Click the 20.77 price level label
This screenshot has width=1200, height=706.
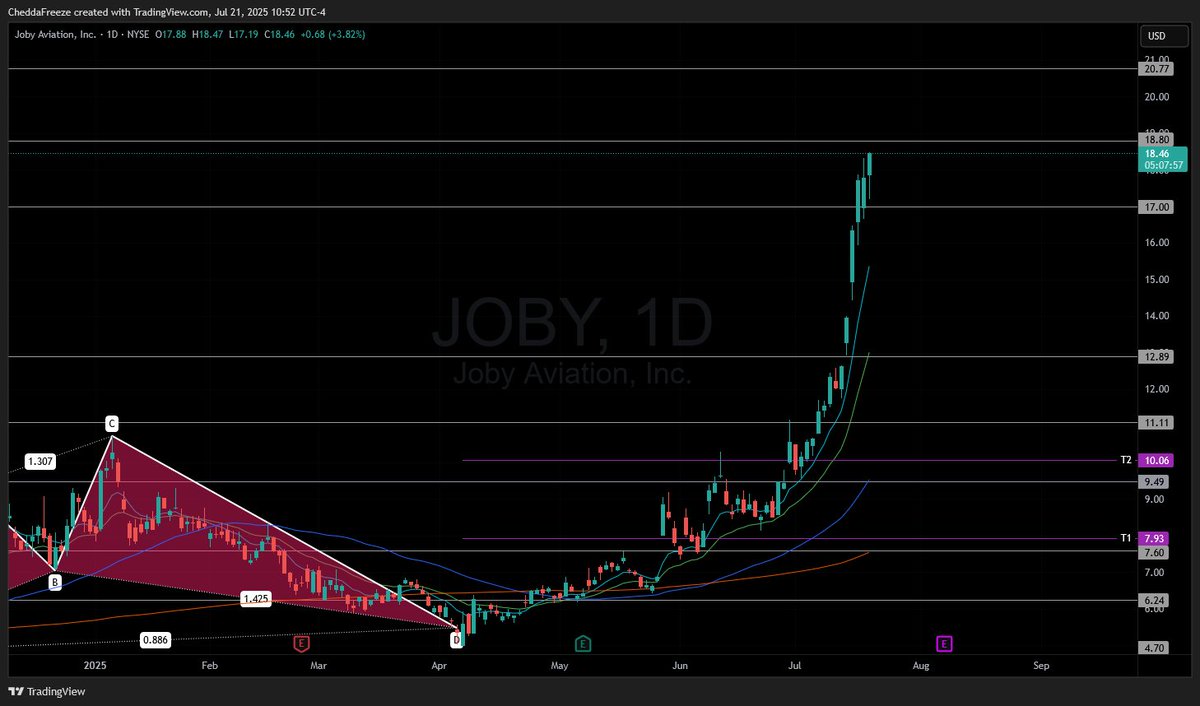coord(1155,69)
